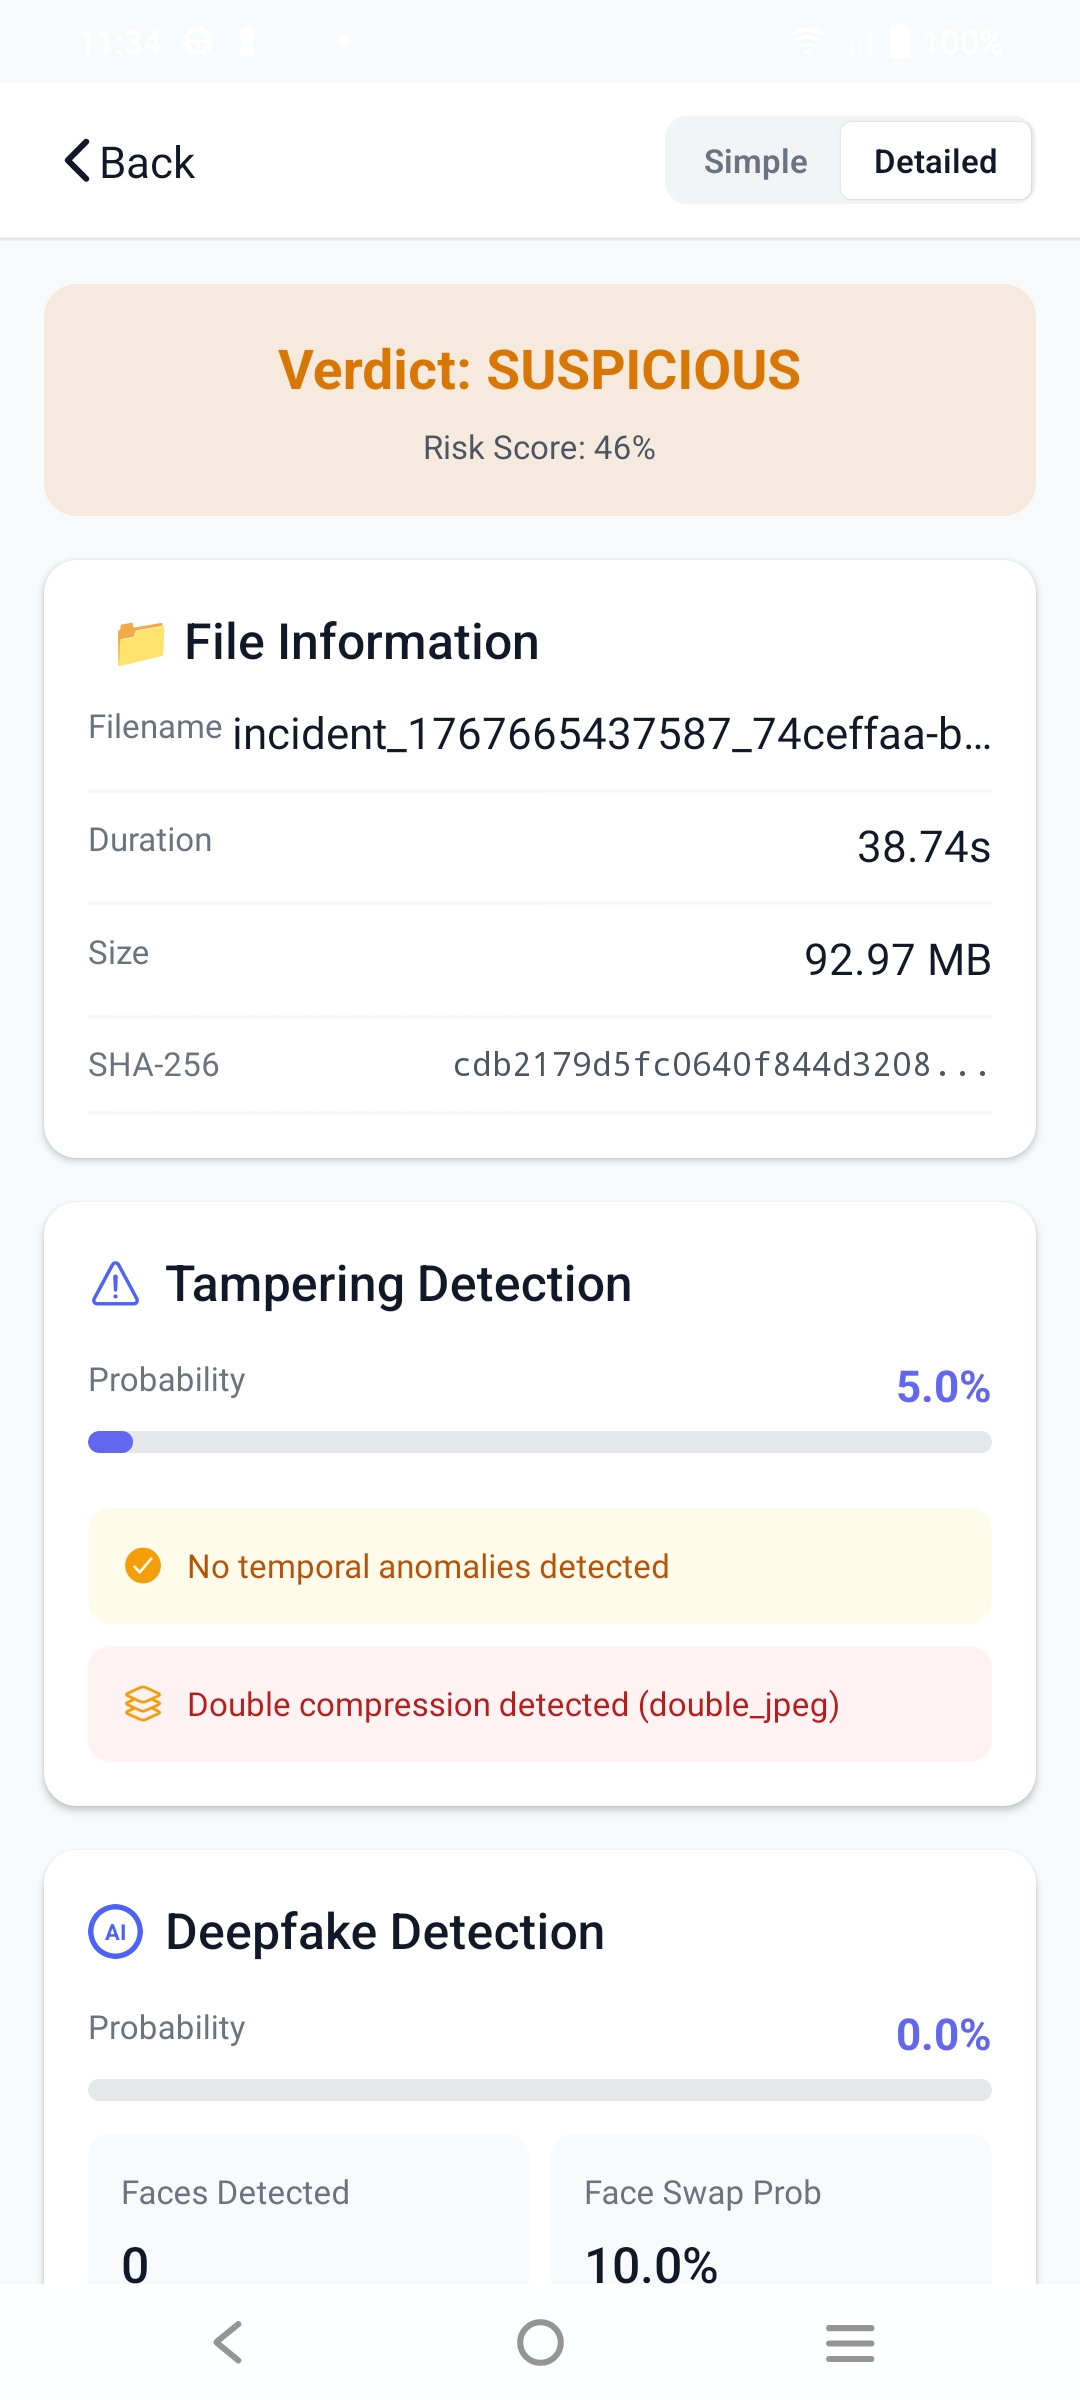Open the Tampering Detection section

click(399, 1283)
